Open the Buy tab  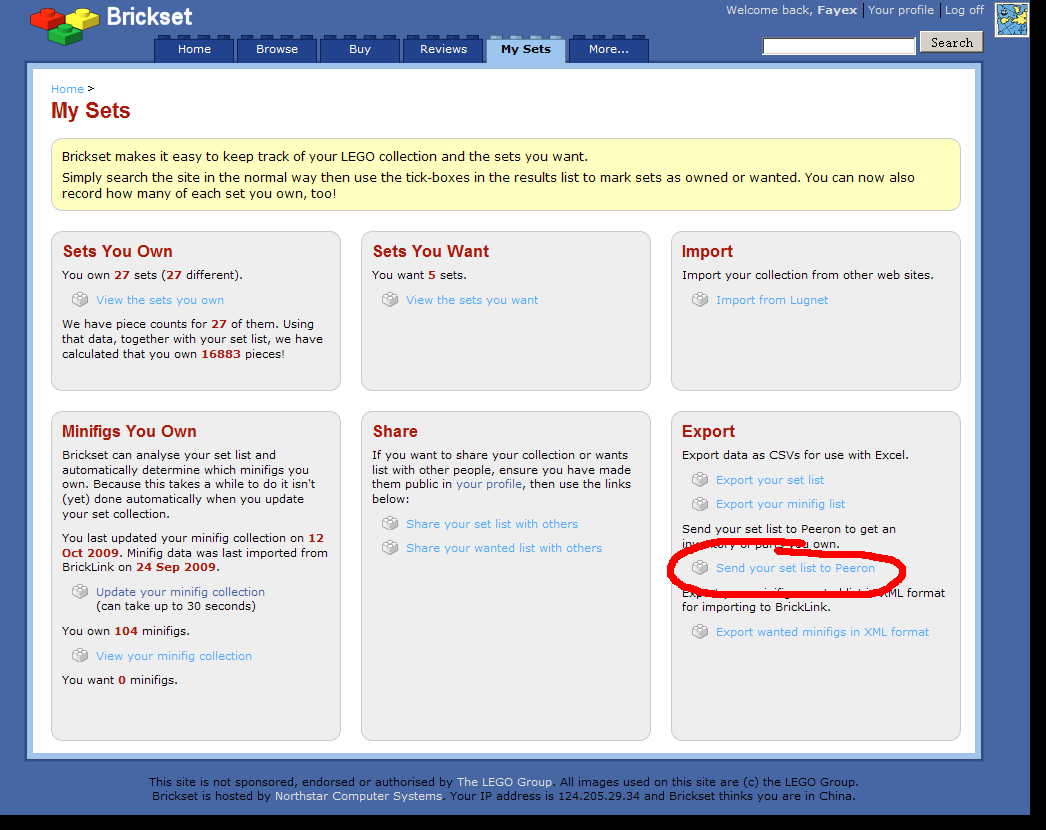point(360,49)
